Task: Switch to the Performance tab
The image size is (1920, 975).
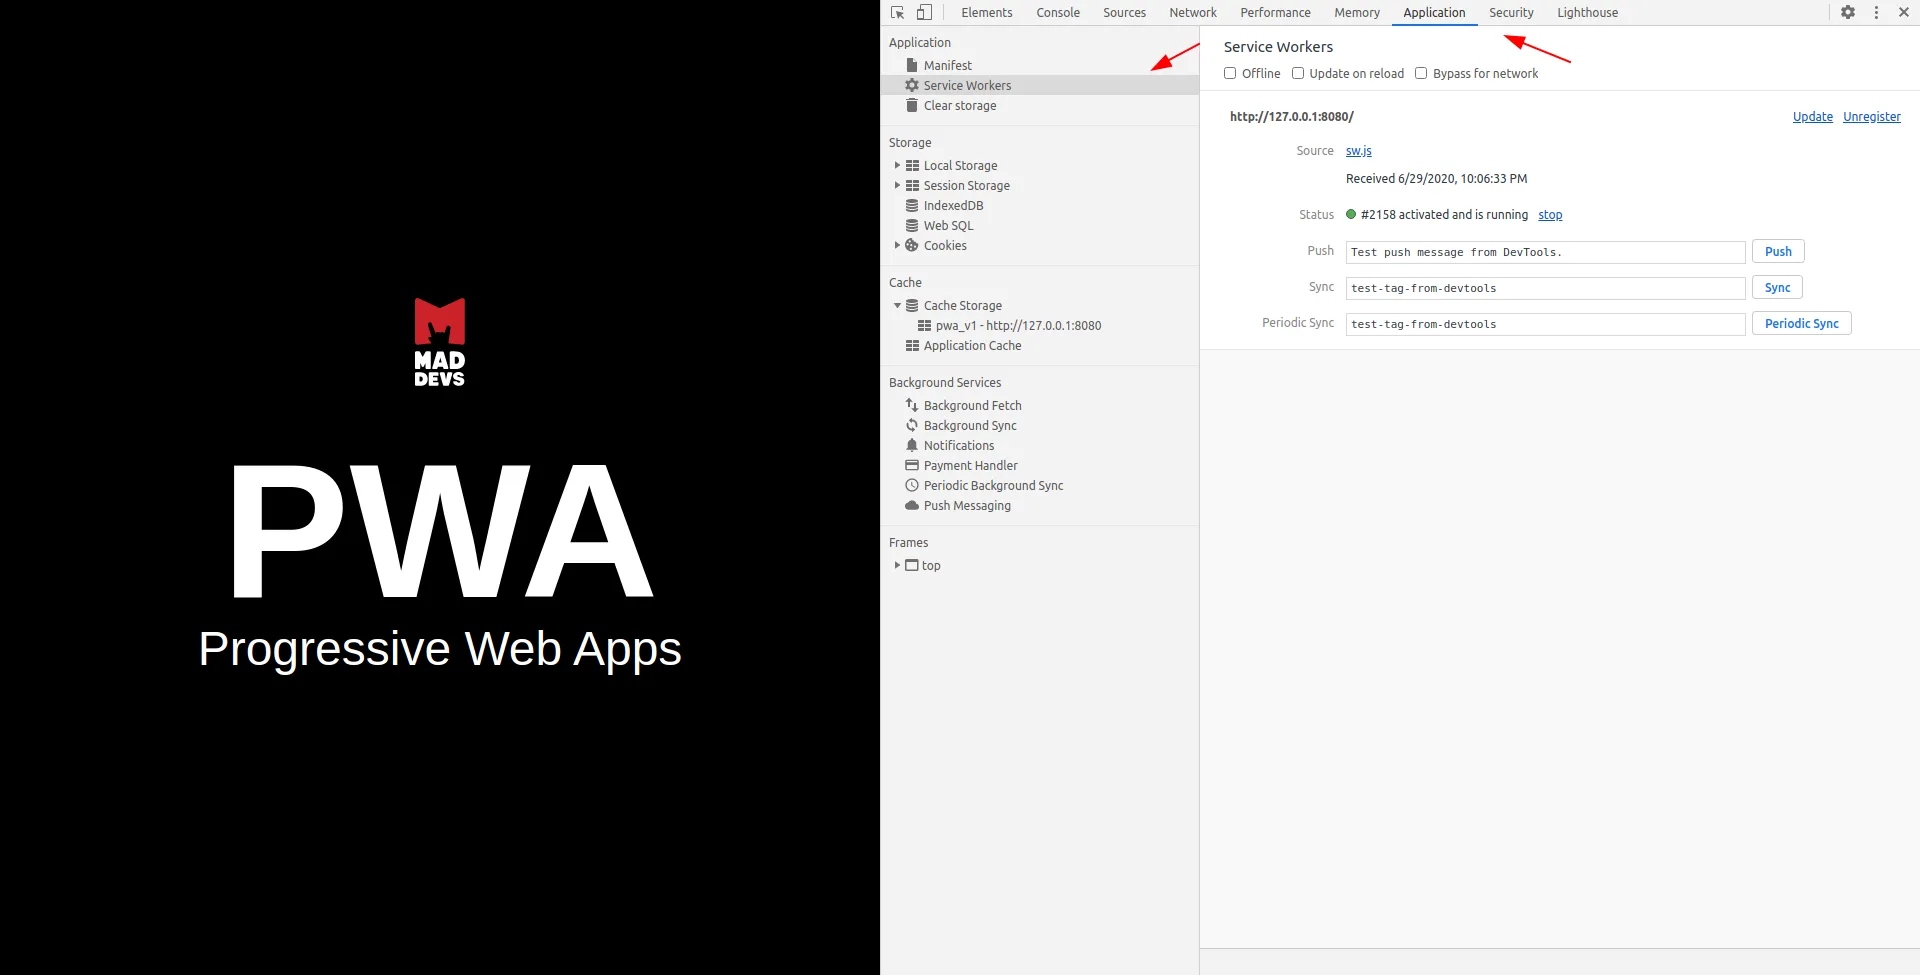Action: pos(1275,13)
